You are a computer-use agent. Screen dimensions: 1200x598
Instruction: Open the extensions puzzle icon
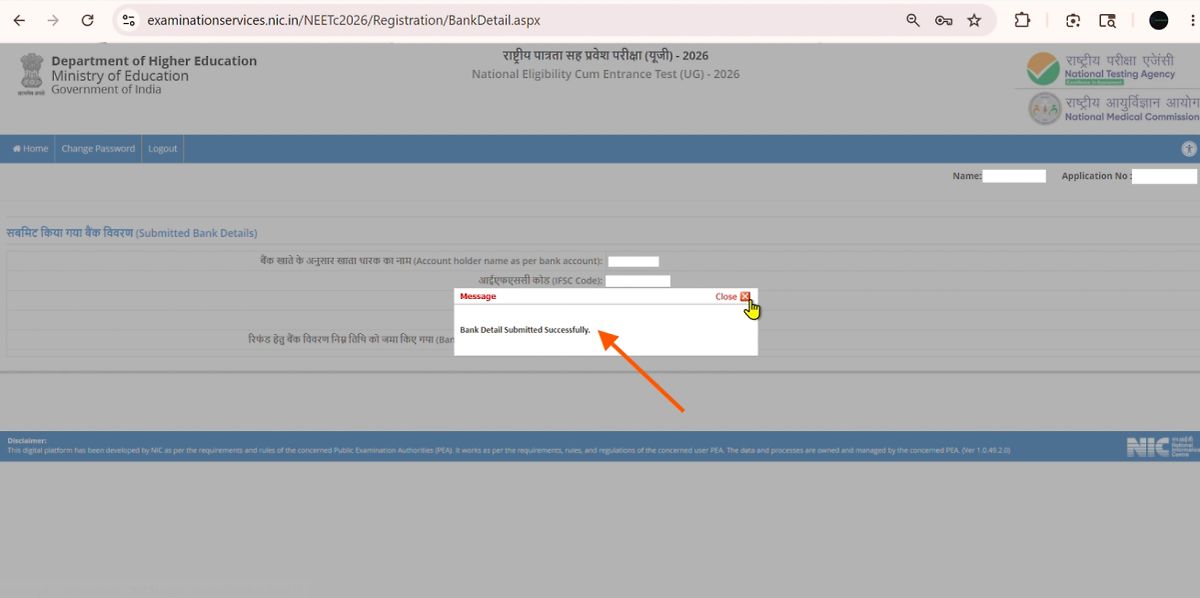(1022, 20)
